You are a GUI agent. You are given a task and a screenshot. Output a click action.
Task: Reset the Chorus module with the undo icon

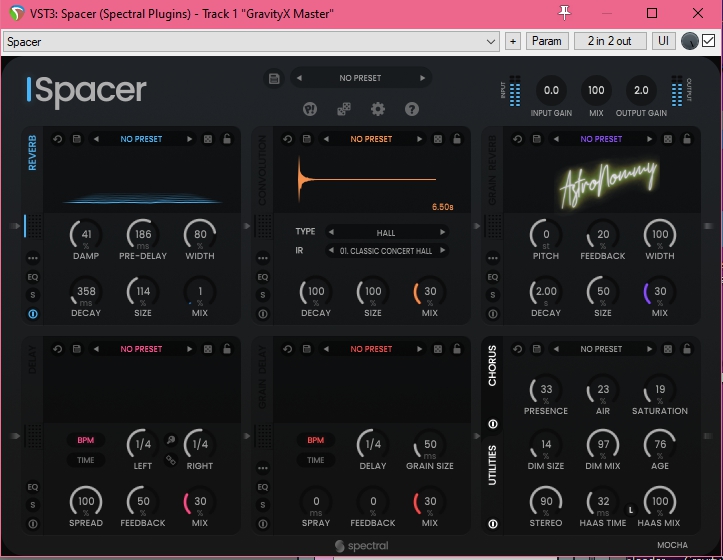click(x=517, y=349)
